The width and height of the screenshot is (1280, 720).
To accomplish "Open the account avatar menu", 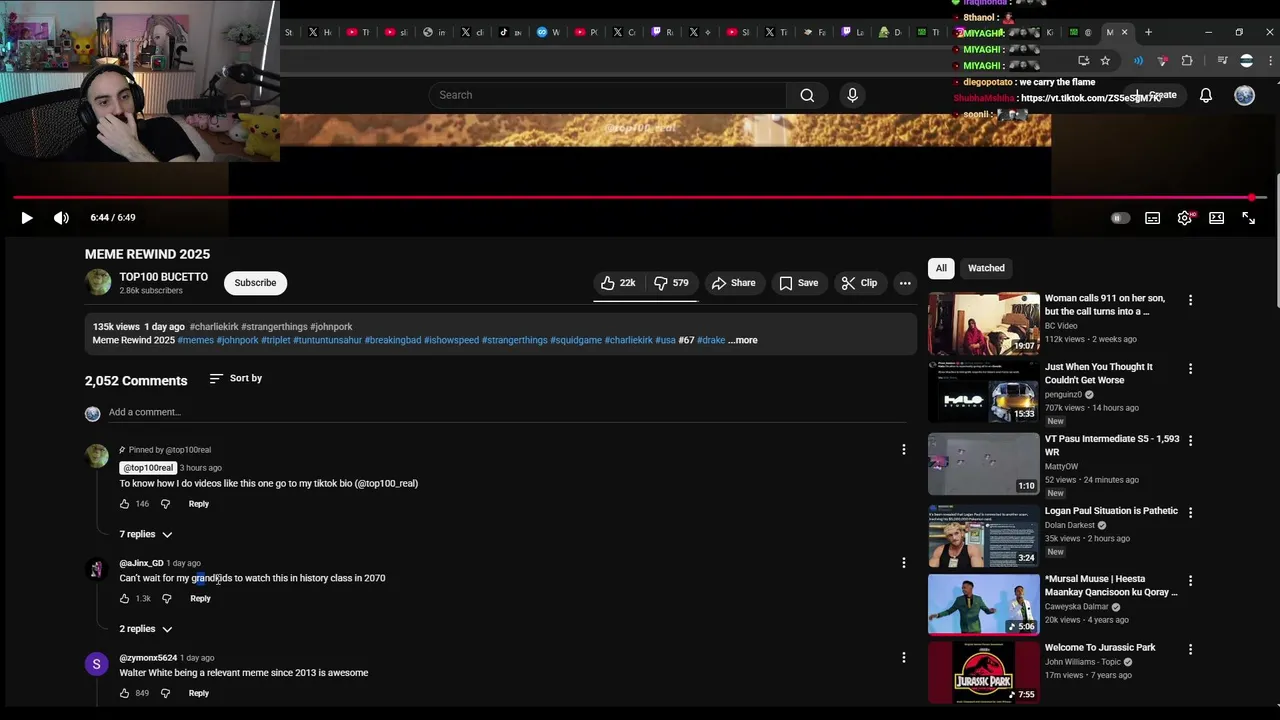I will pyautogui.click(x=1244, y=95).
